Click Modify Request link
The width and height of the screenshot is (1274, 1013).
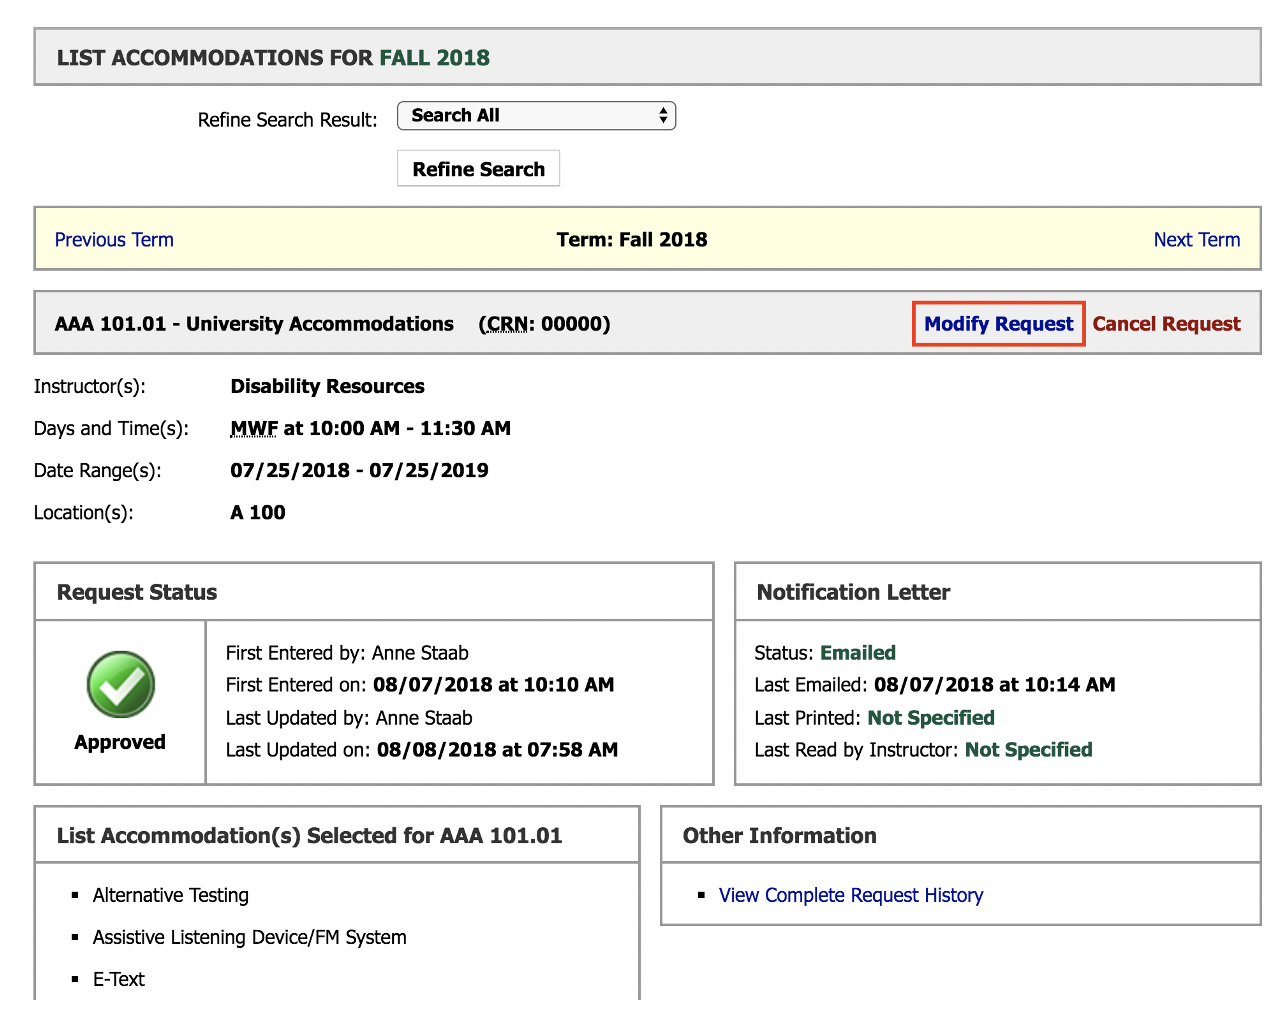998,324
